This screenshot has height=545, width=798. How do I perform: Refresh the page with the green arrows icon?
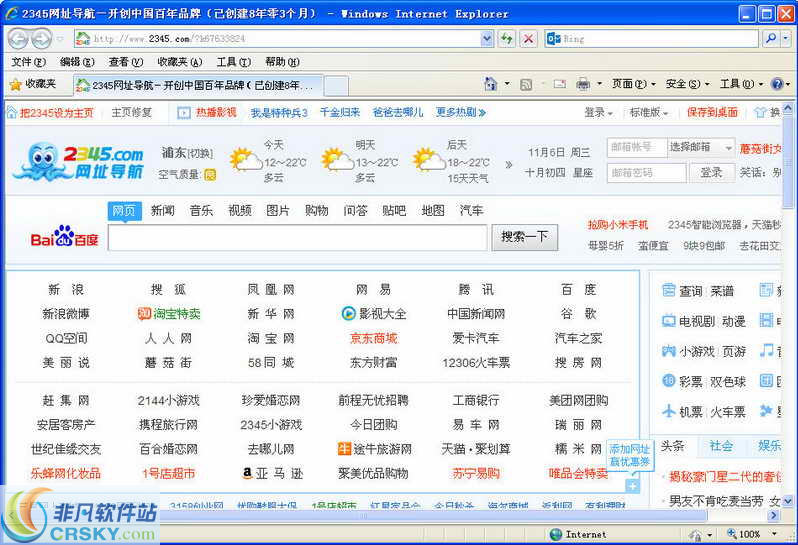pos(506,38)
